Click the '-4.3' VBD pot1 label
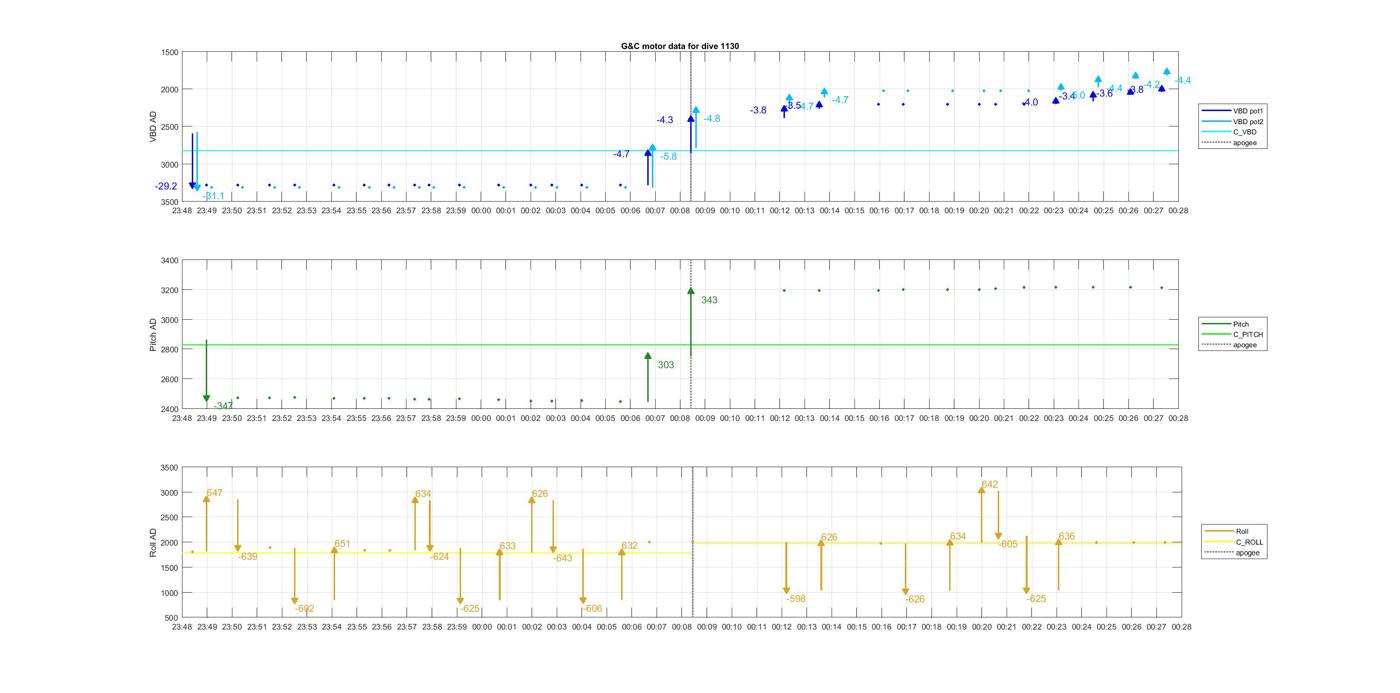Viewport: 1400px width, 693px height. 665,120
